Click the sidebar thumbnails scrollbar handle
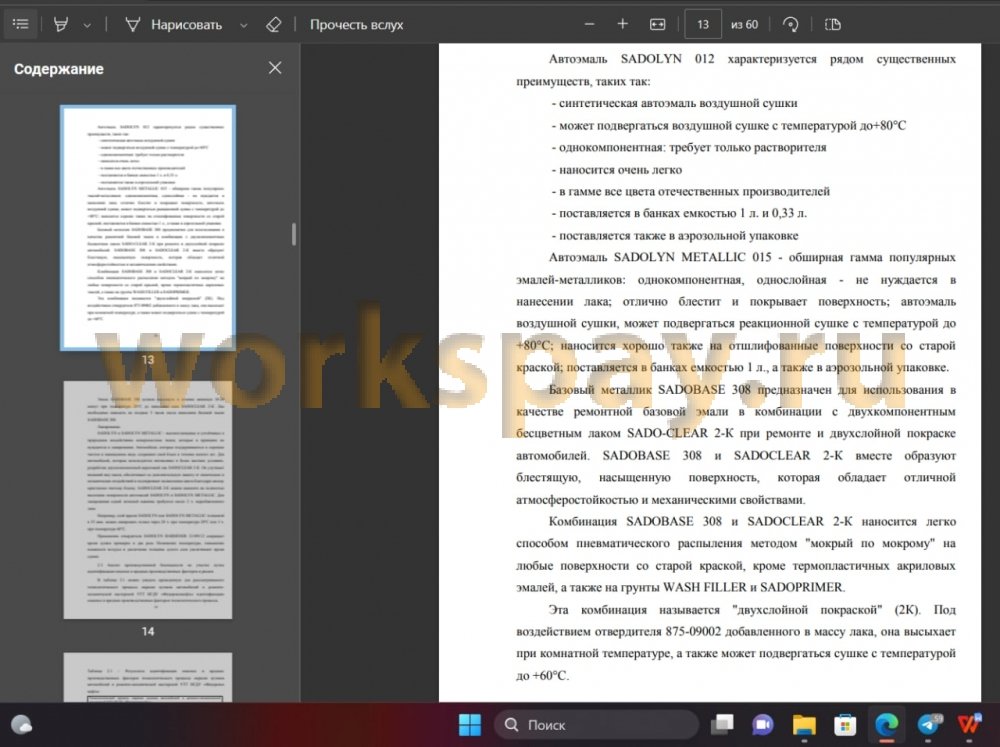1000x747 pixels. [293, 234]
